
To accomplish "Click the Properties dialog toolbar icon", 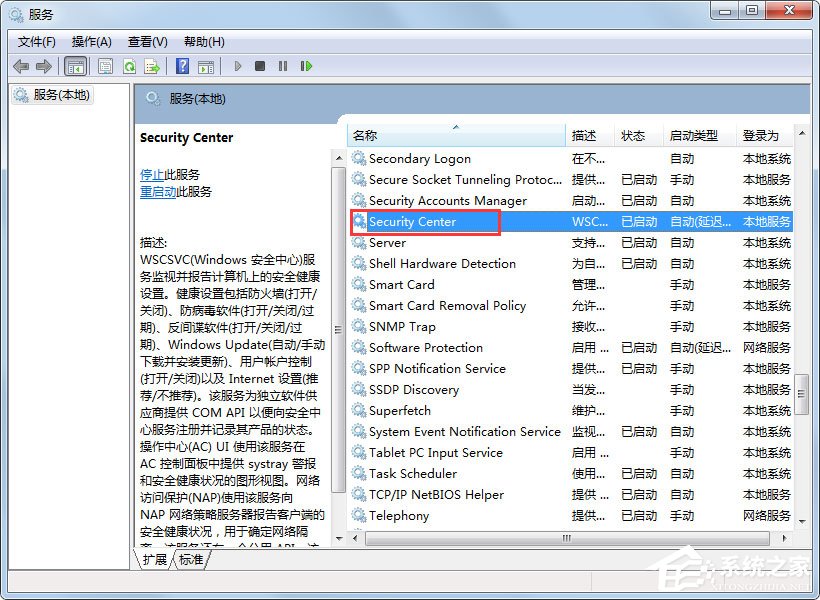I will [x=103, y=66].
